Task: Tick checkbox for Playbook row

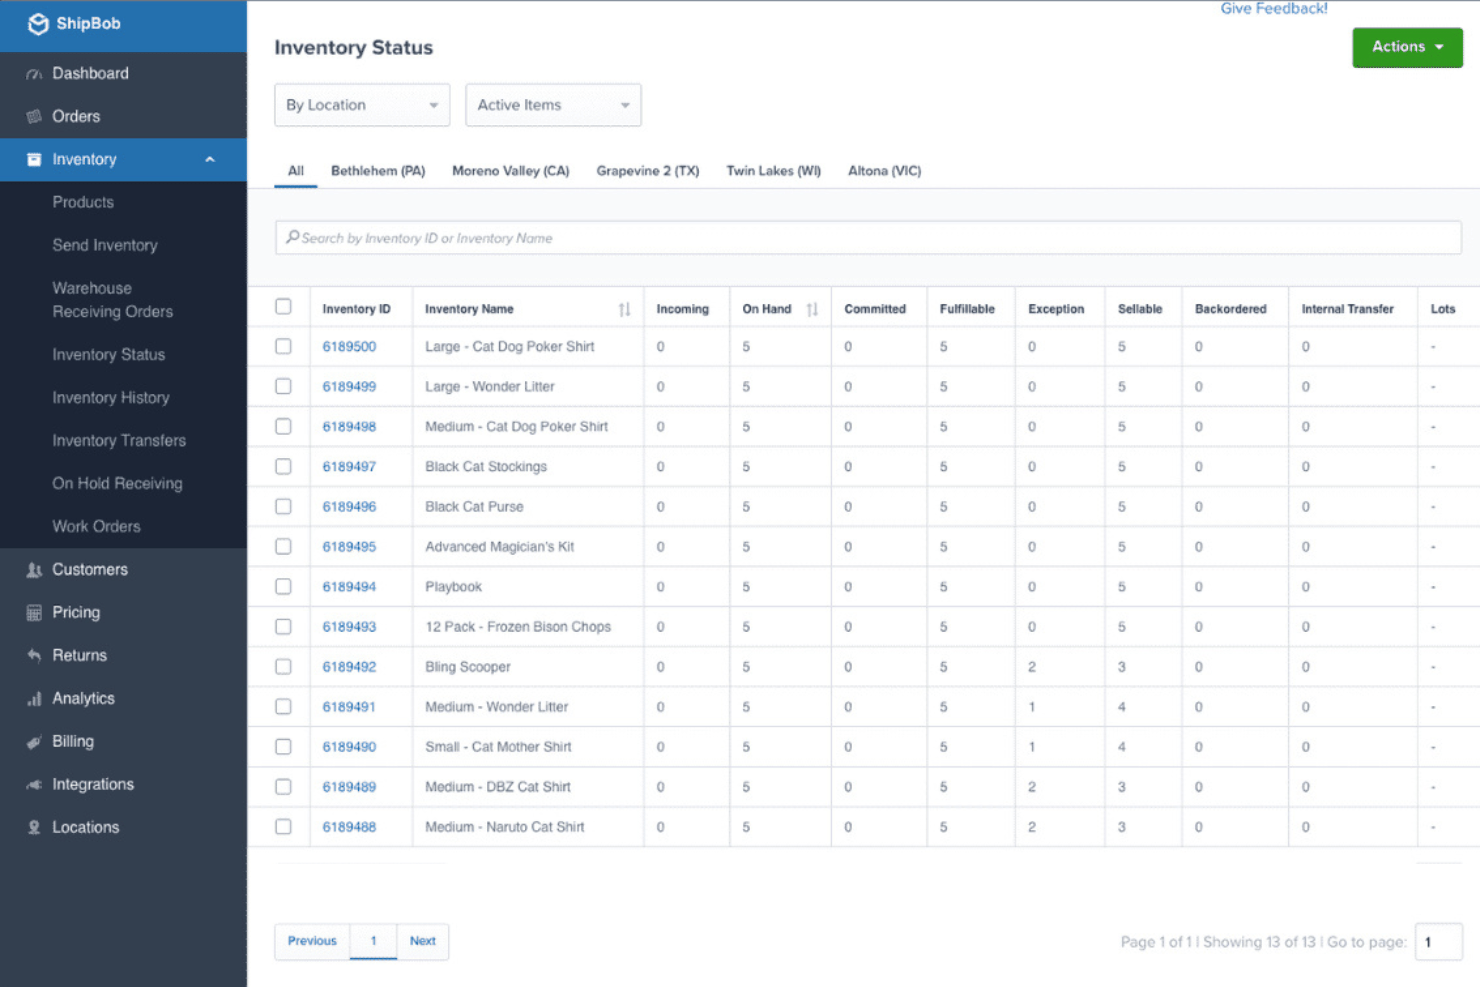Action: 283,586
